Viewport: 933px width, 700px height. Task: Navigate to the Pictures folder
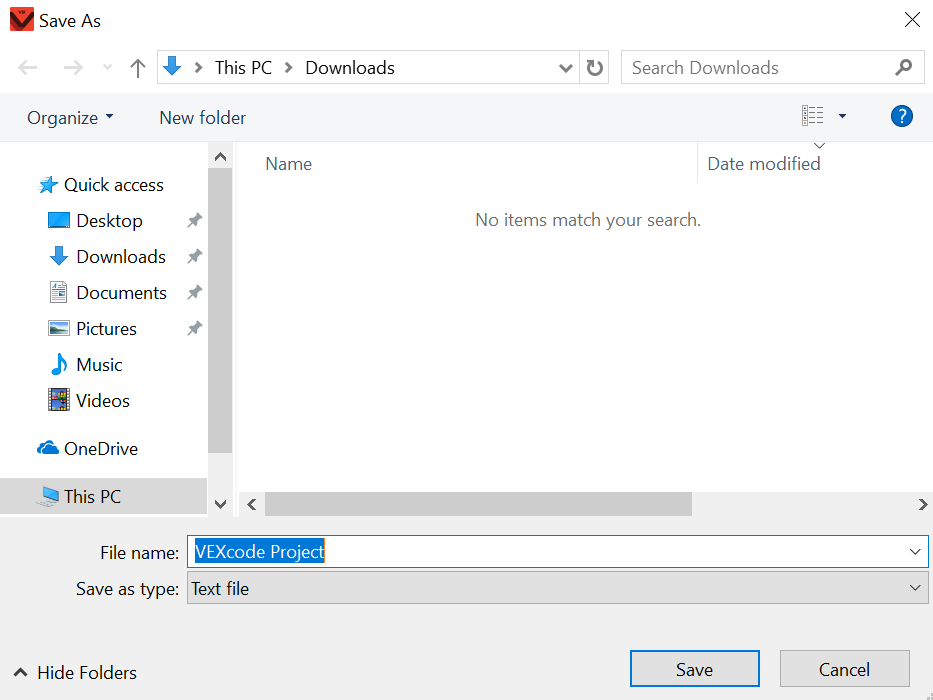[106, 328]
